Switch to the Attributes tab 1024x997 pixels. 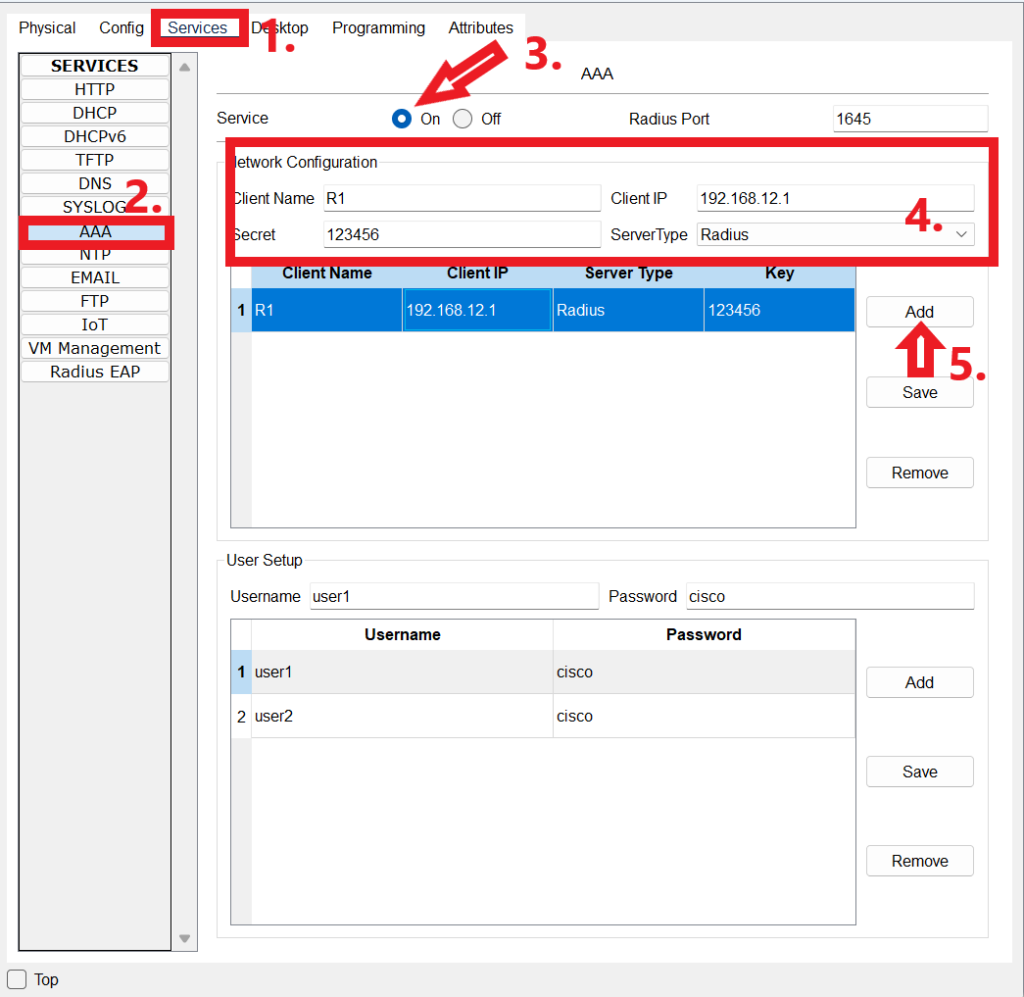pyautogui.click(x=480, y=28)
